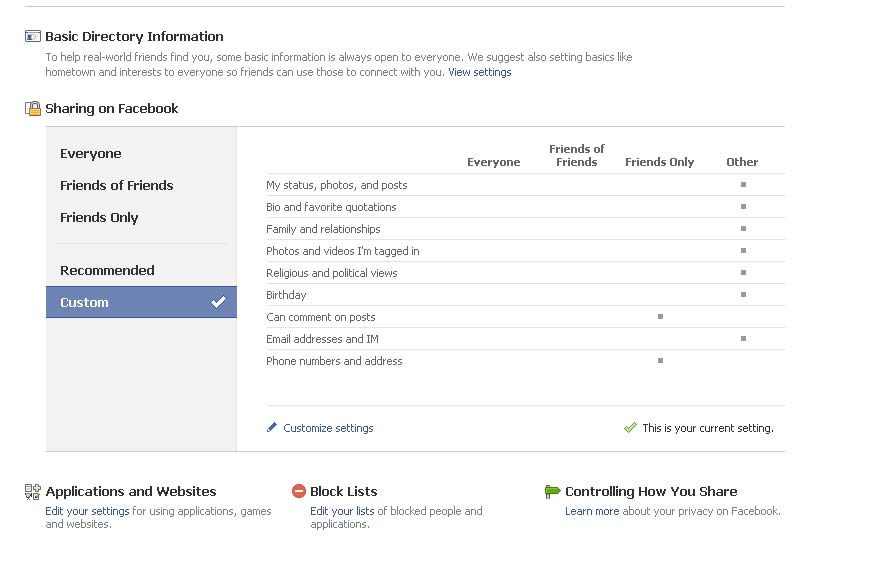Screen dimensions: 893x578
Task: Switch to the Recommended sharing preset
Action: tap(107, 271)
